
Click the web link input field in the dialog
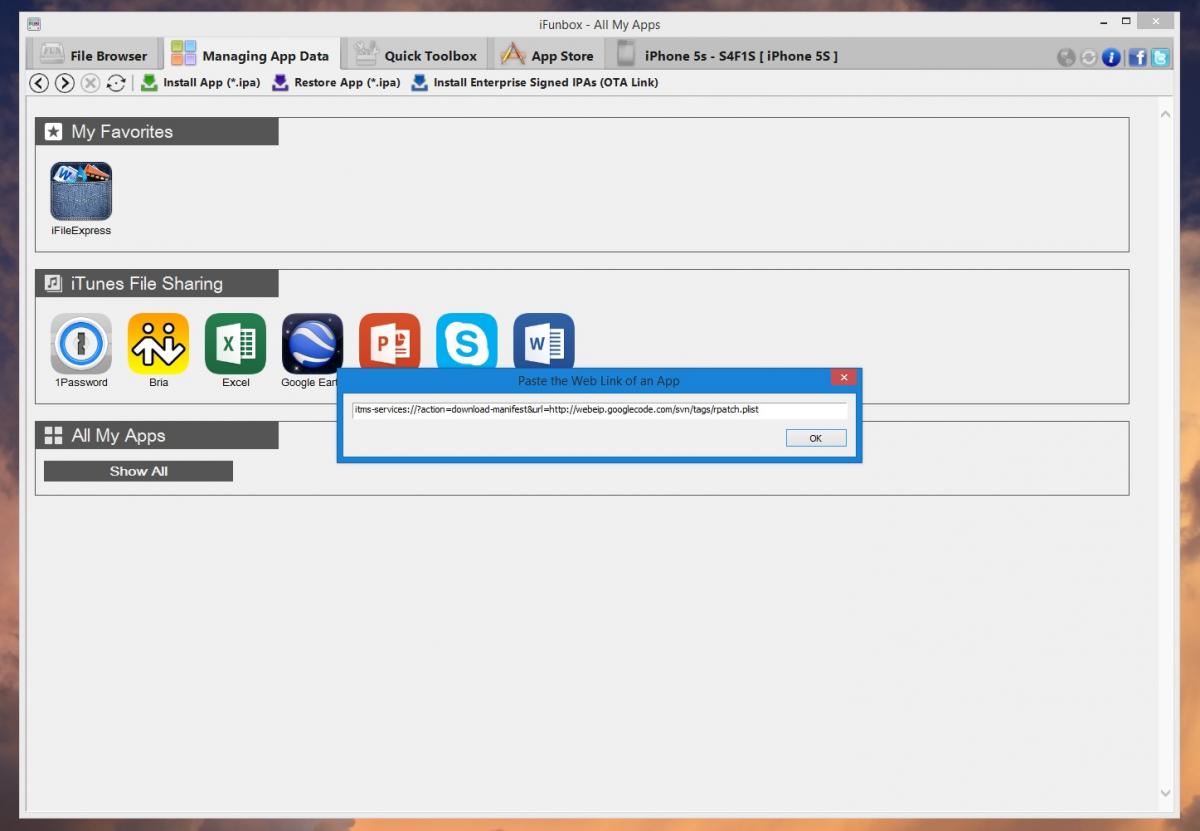599,410
